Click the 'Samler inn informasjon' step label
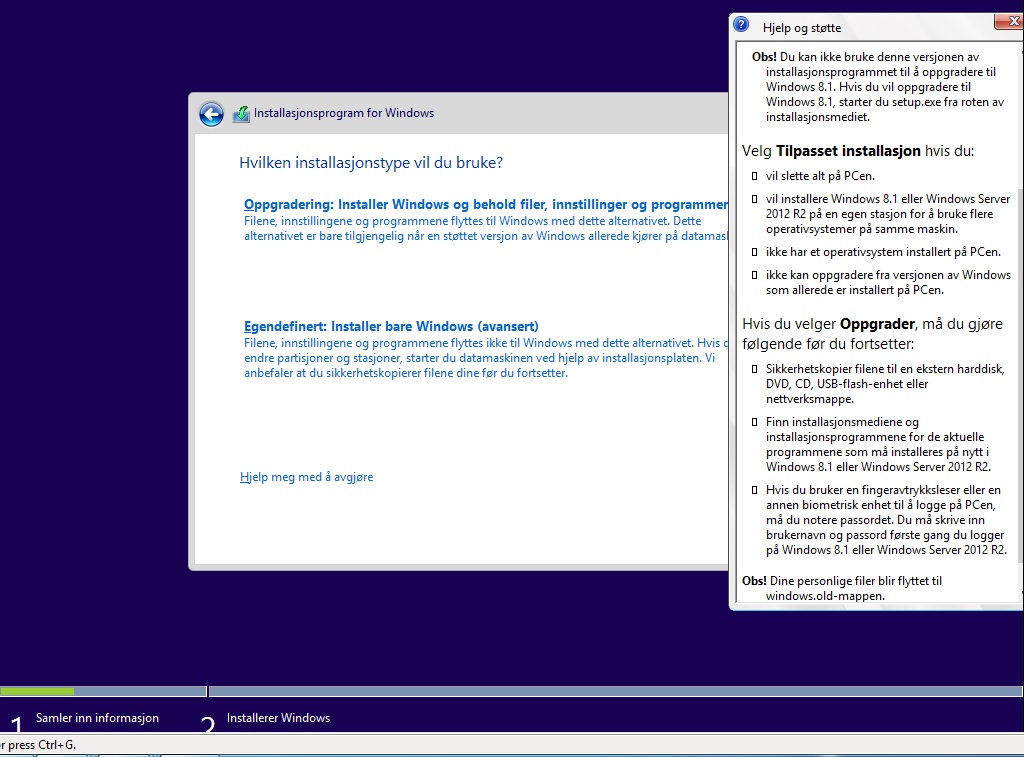The height and width of the screenshot is (757, 1024). pos(97,718)
